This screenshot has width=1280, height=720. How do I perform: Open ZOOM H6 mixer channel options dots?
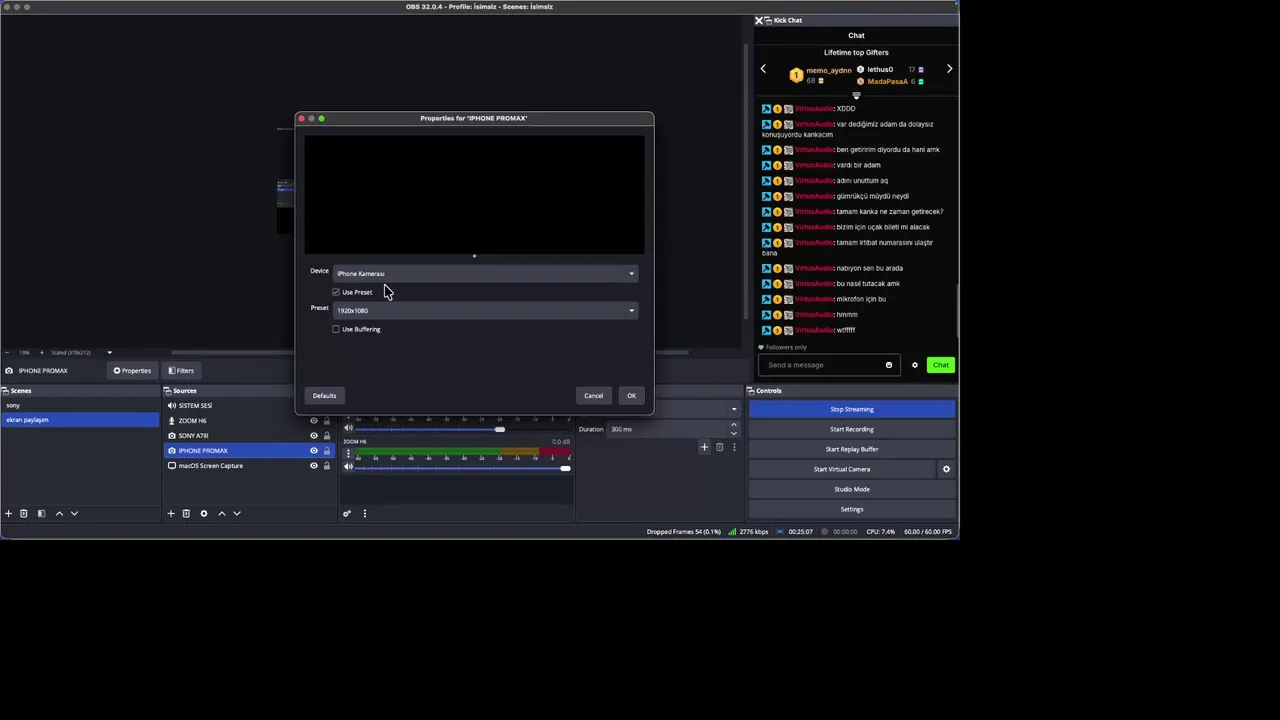[349, 453]
